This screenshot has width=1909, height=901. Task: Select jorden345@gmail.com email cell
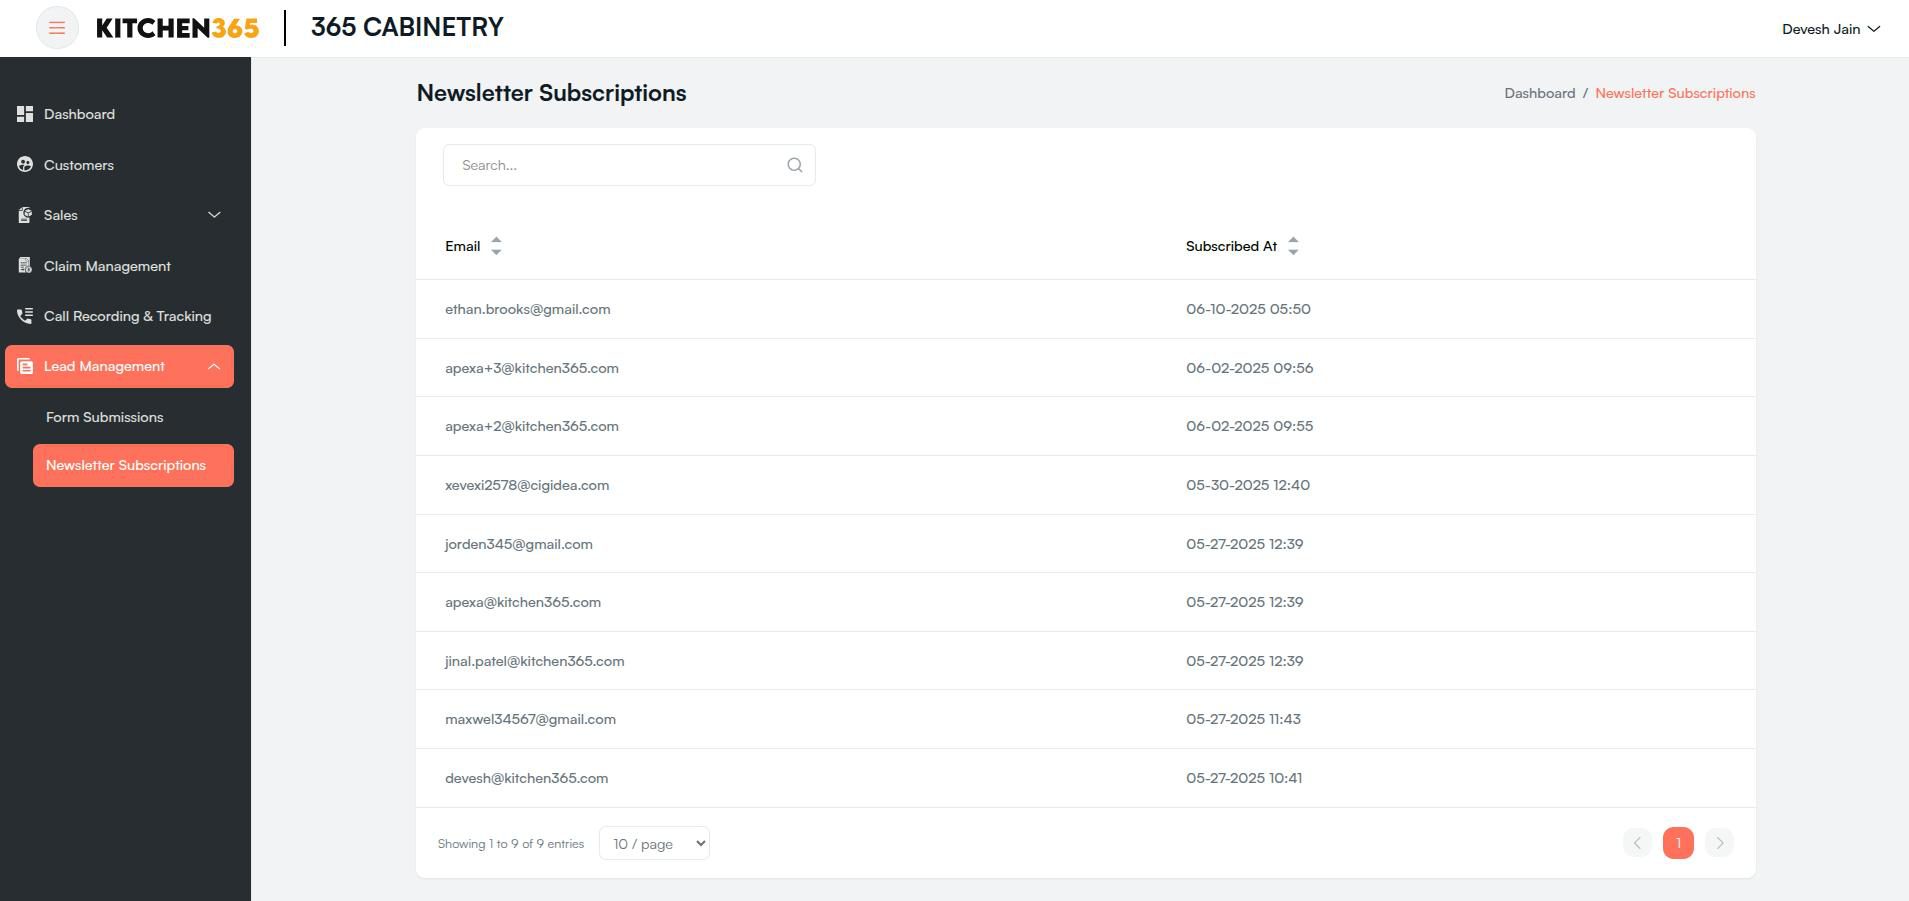[x=519, y=544]
